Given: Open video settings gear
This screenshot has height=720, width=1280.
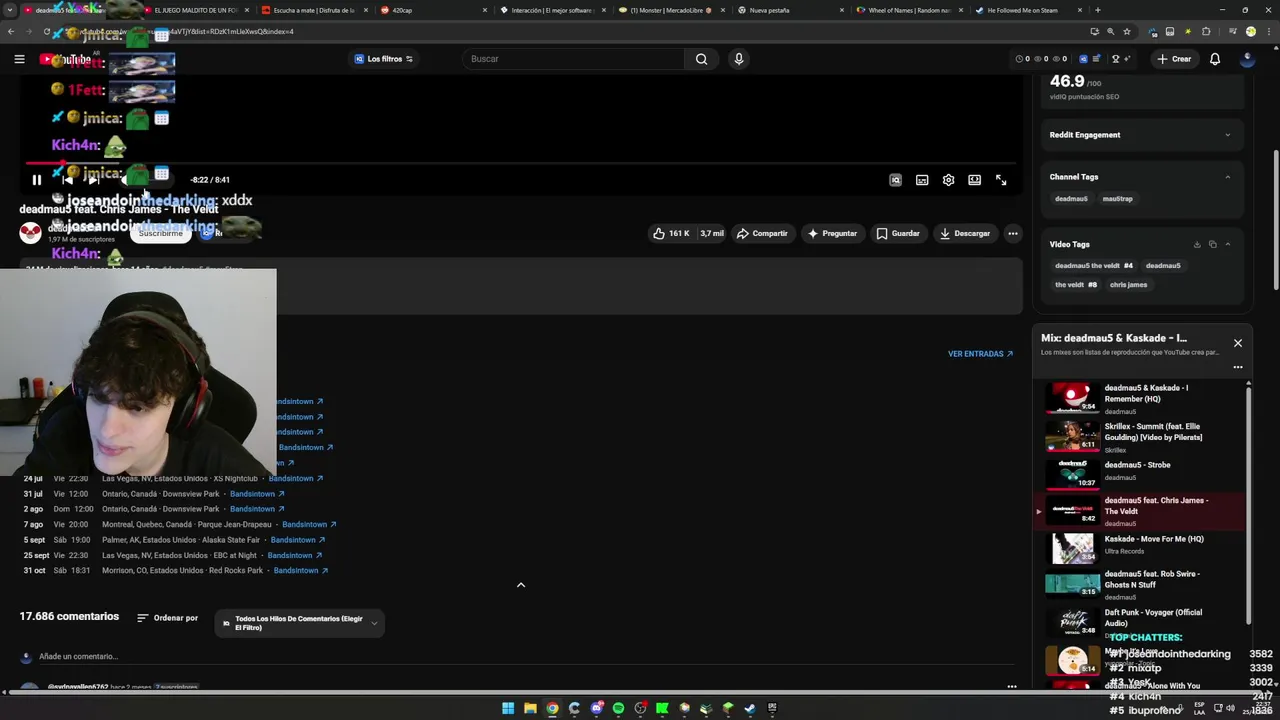Looking at the screenshot, I should pos(948,180).
